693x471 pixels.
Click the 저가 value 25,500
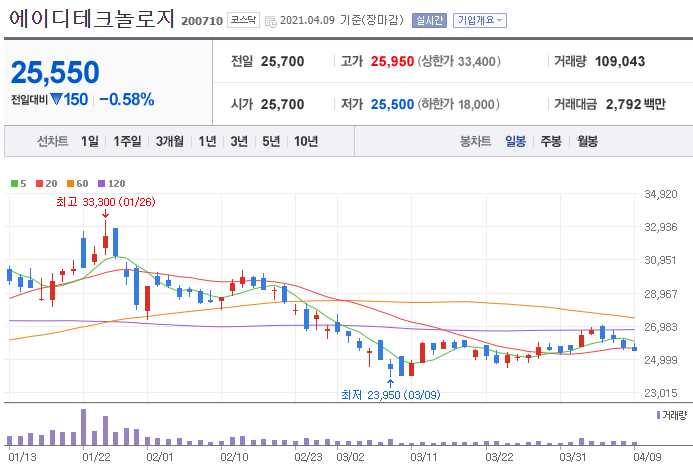(392, 104)
